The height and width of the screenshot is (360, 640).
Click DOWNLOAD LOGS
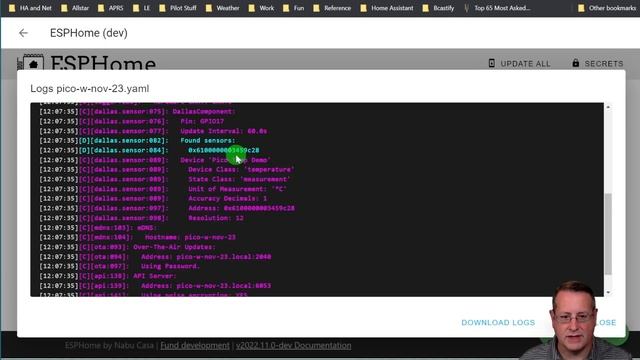click(498, 322)
